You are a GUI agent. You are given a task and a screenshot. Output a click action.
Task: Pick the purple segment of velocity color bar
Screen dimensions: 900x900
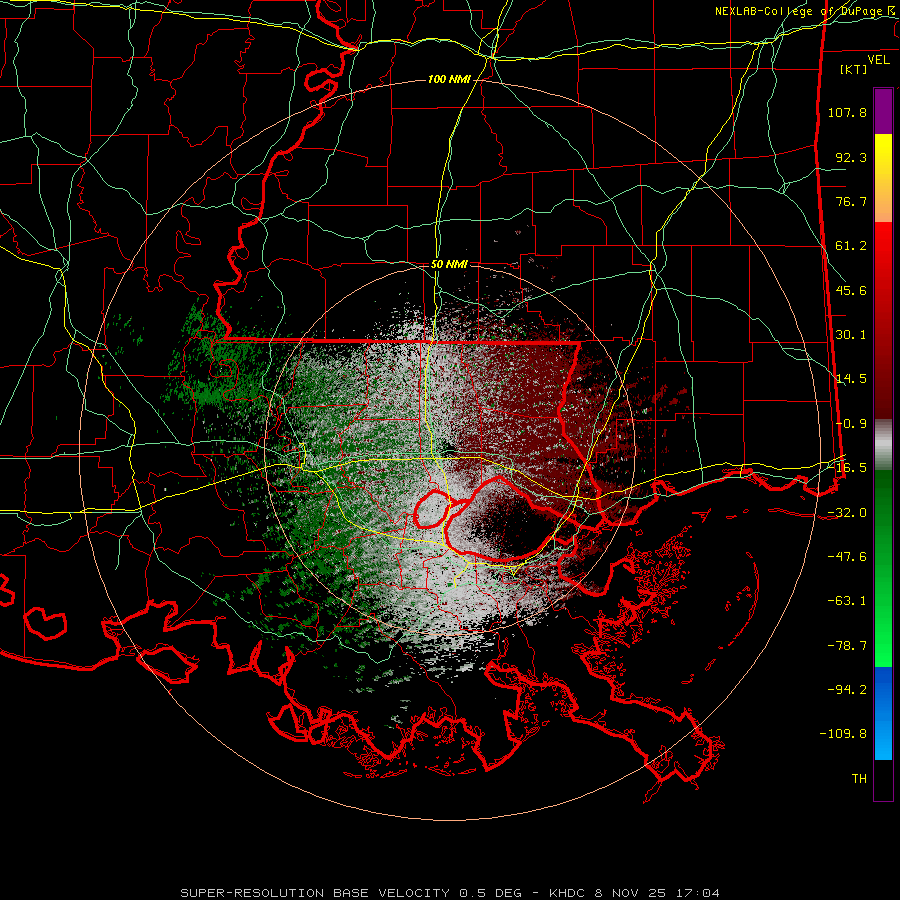pyautogui.click(x=883, y=111)
